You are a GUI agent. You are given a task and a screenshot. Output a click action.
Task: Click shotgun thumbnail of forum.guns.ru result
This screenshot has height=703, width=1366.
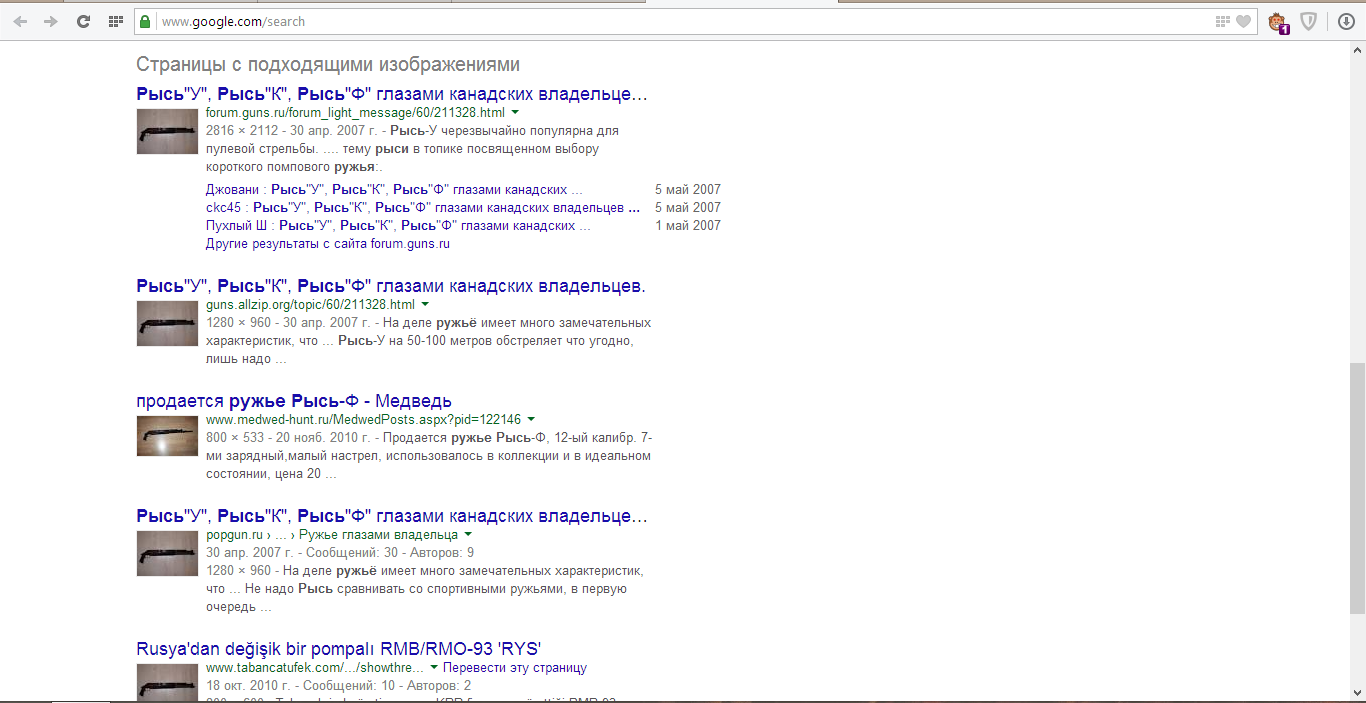point(167,131)
